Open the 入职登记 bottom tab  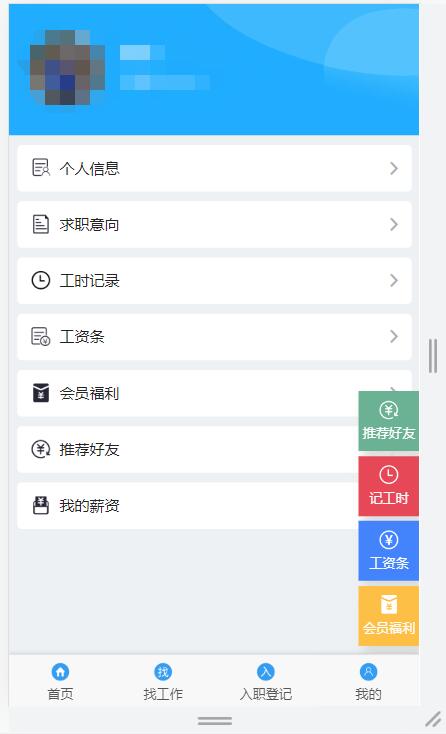coord(266,682)
